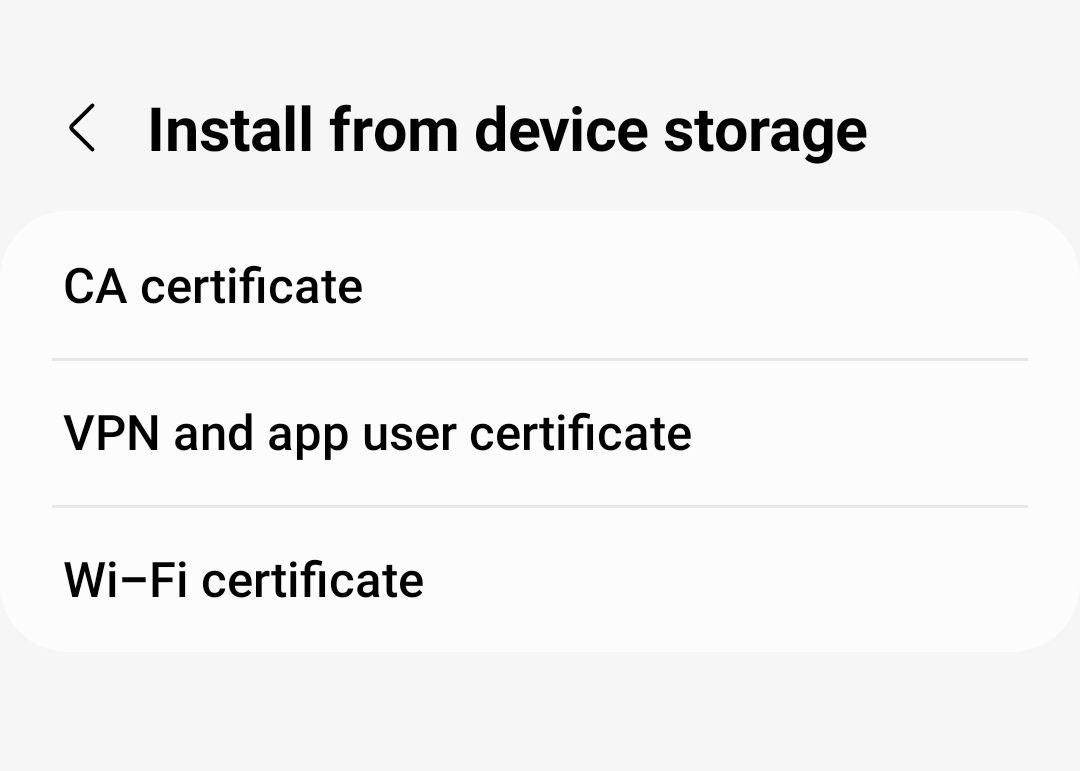
Task: Tap the last row, Wi-Fi certificate
Action: coord(540,580)
